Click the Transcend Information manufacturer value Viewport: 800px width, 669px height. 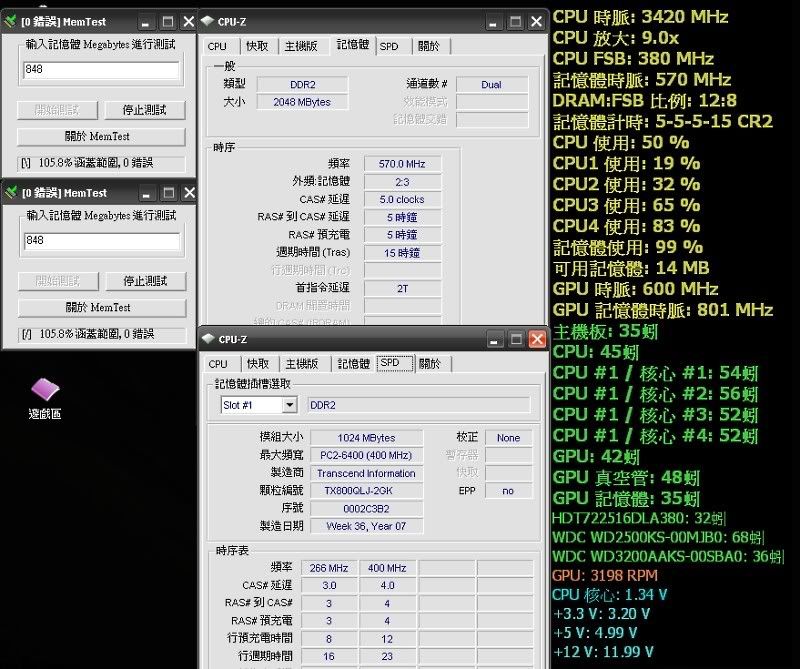pos(366,474)
